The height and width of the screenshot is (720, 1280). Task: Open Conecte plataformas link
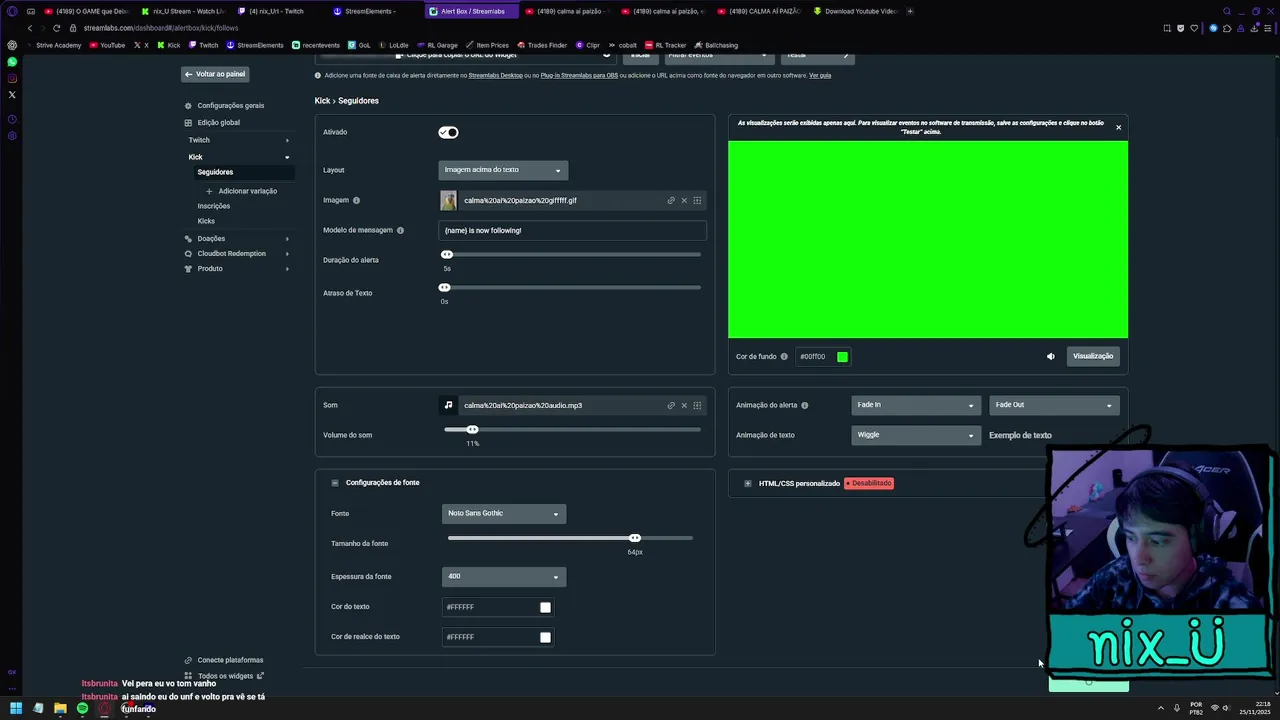(x=230, y=660)
